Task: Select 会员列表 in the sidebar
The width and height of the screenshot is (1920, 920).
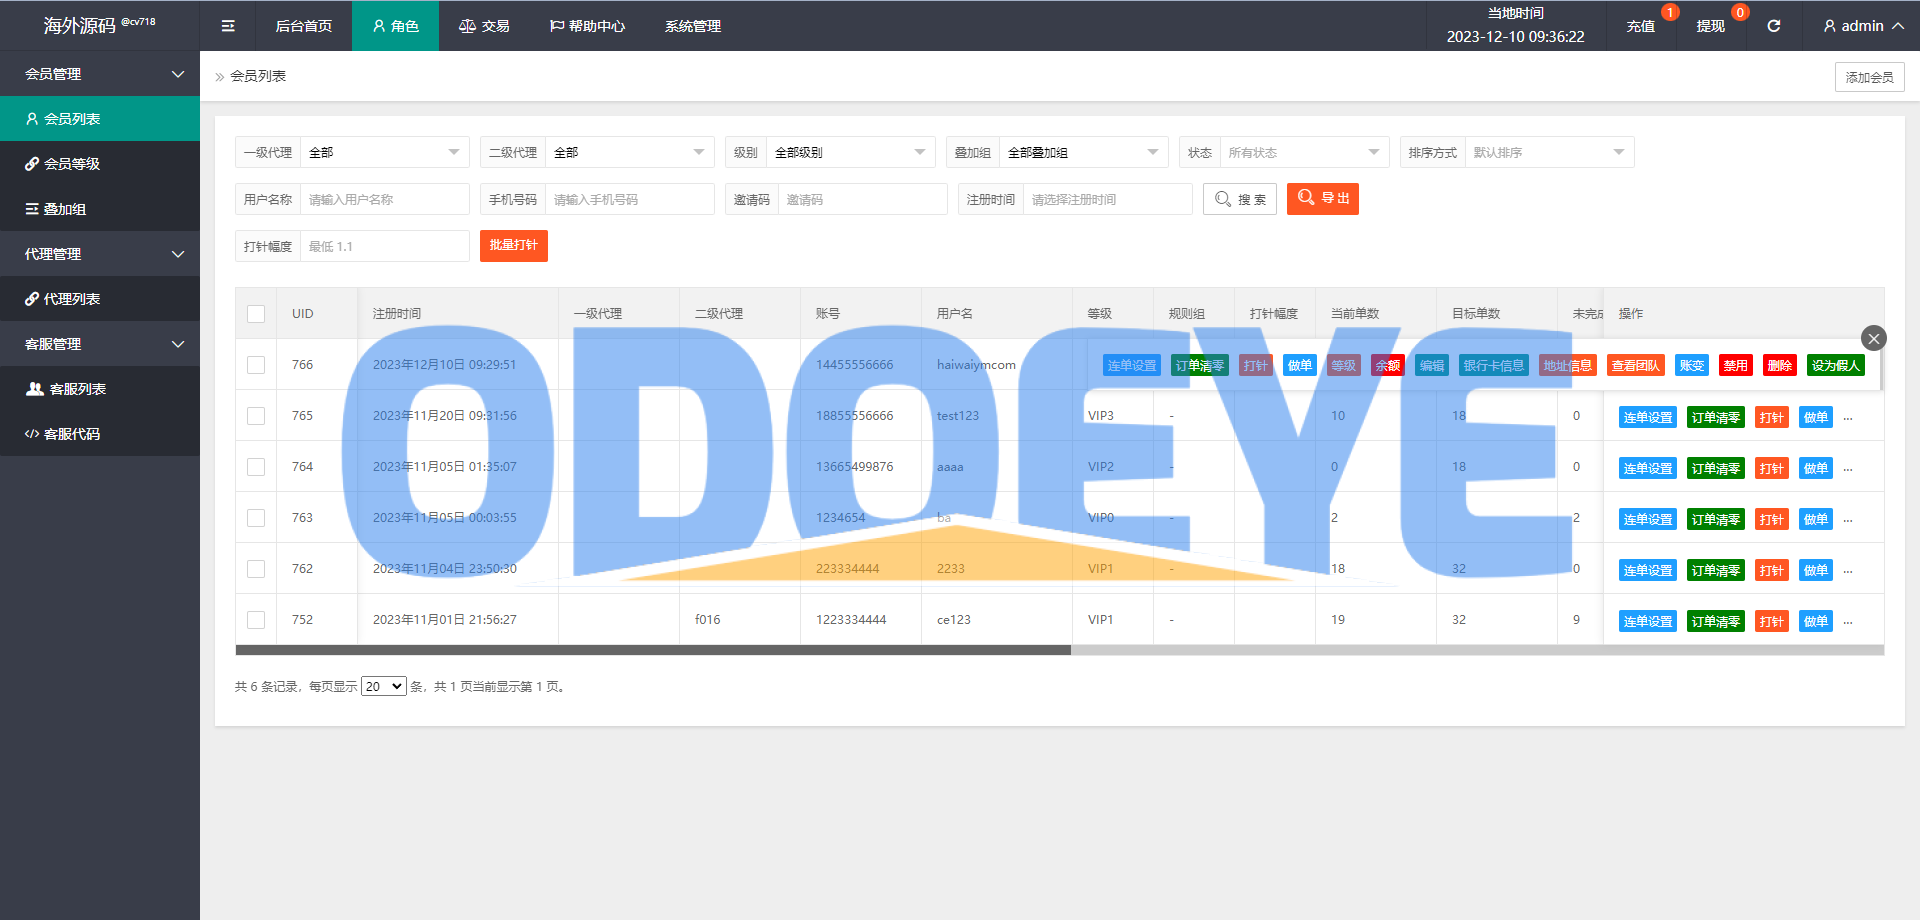Action: (x=100, y=119)
